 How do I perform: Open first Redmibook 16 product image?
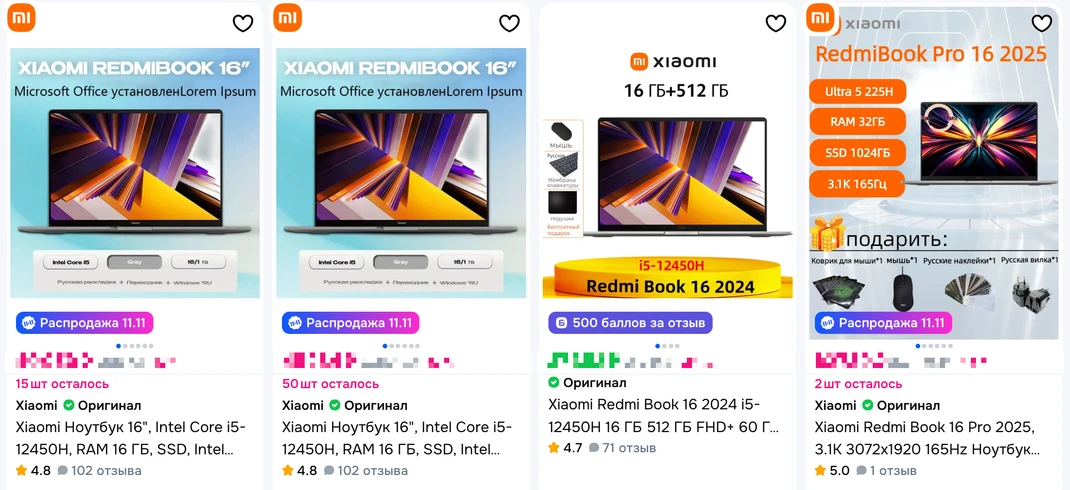click(135, 173)
